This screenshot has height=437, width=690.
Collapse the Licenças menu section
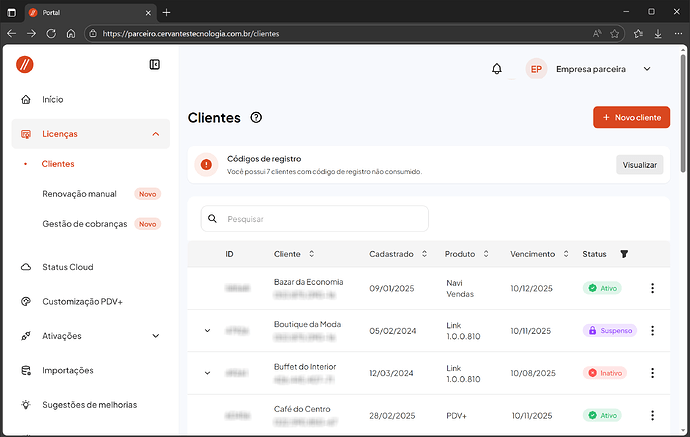coord(155,133)
